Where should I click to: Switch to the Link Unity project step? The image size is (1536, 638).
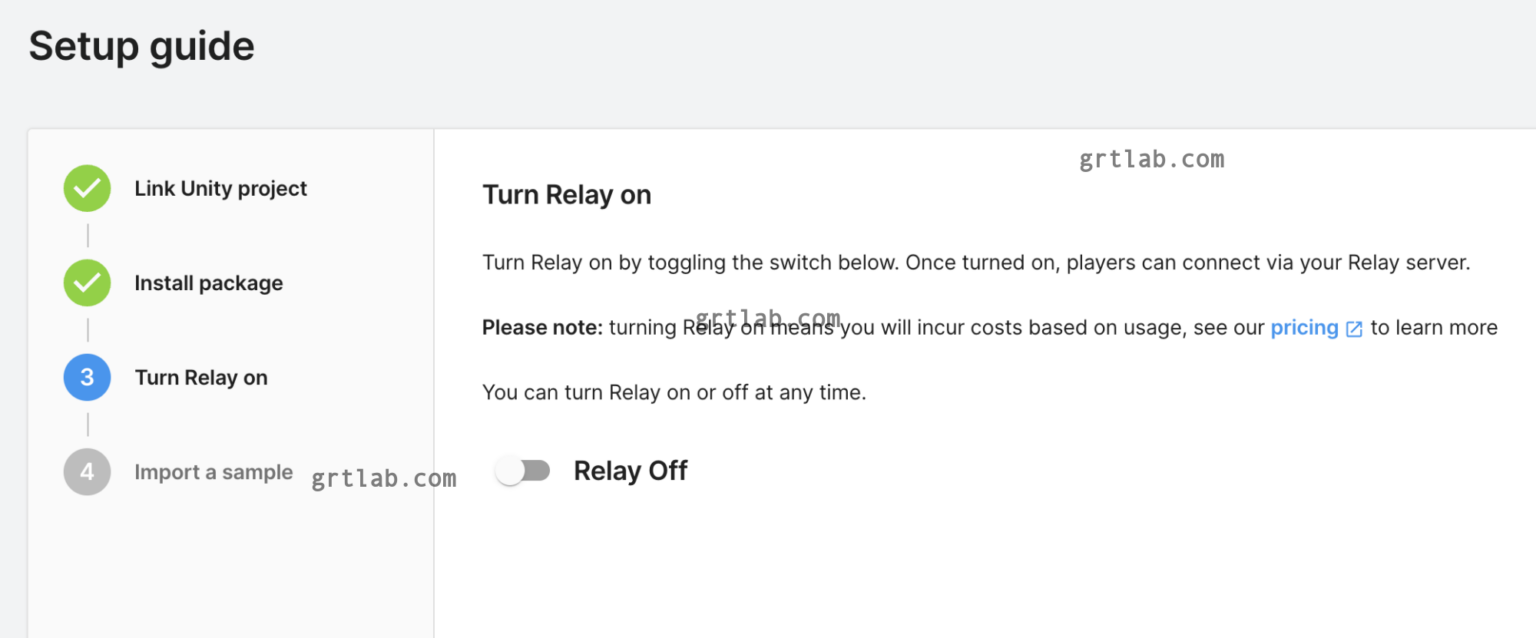pos(220,187)
